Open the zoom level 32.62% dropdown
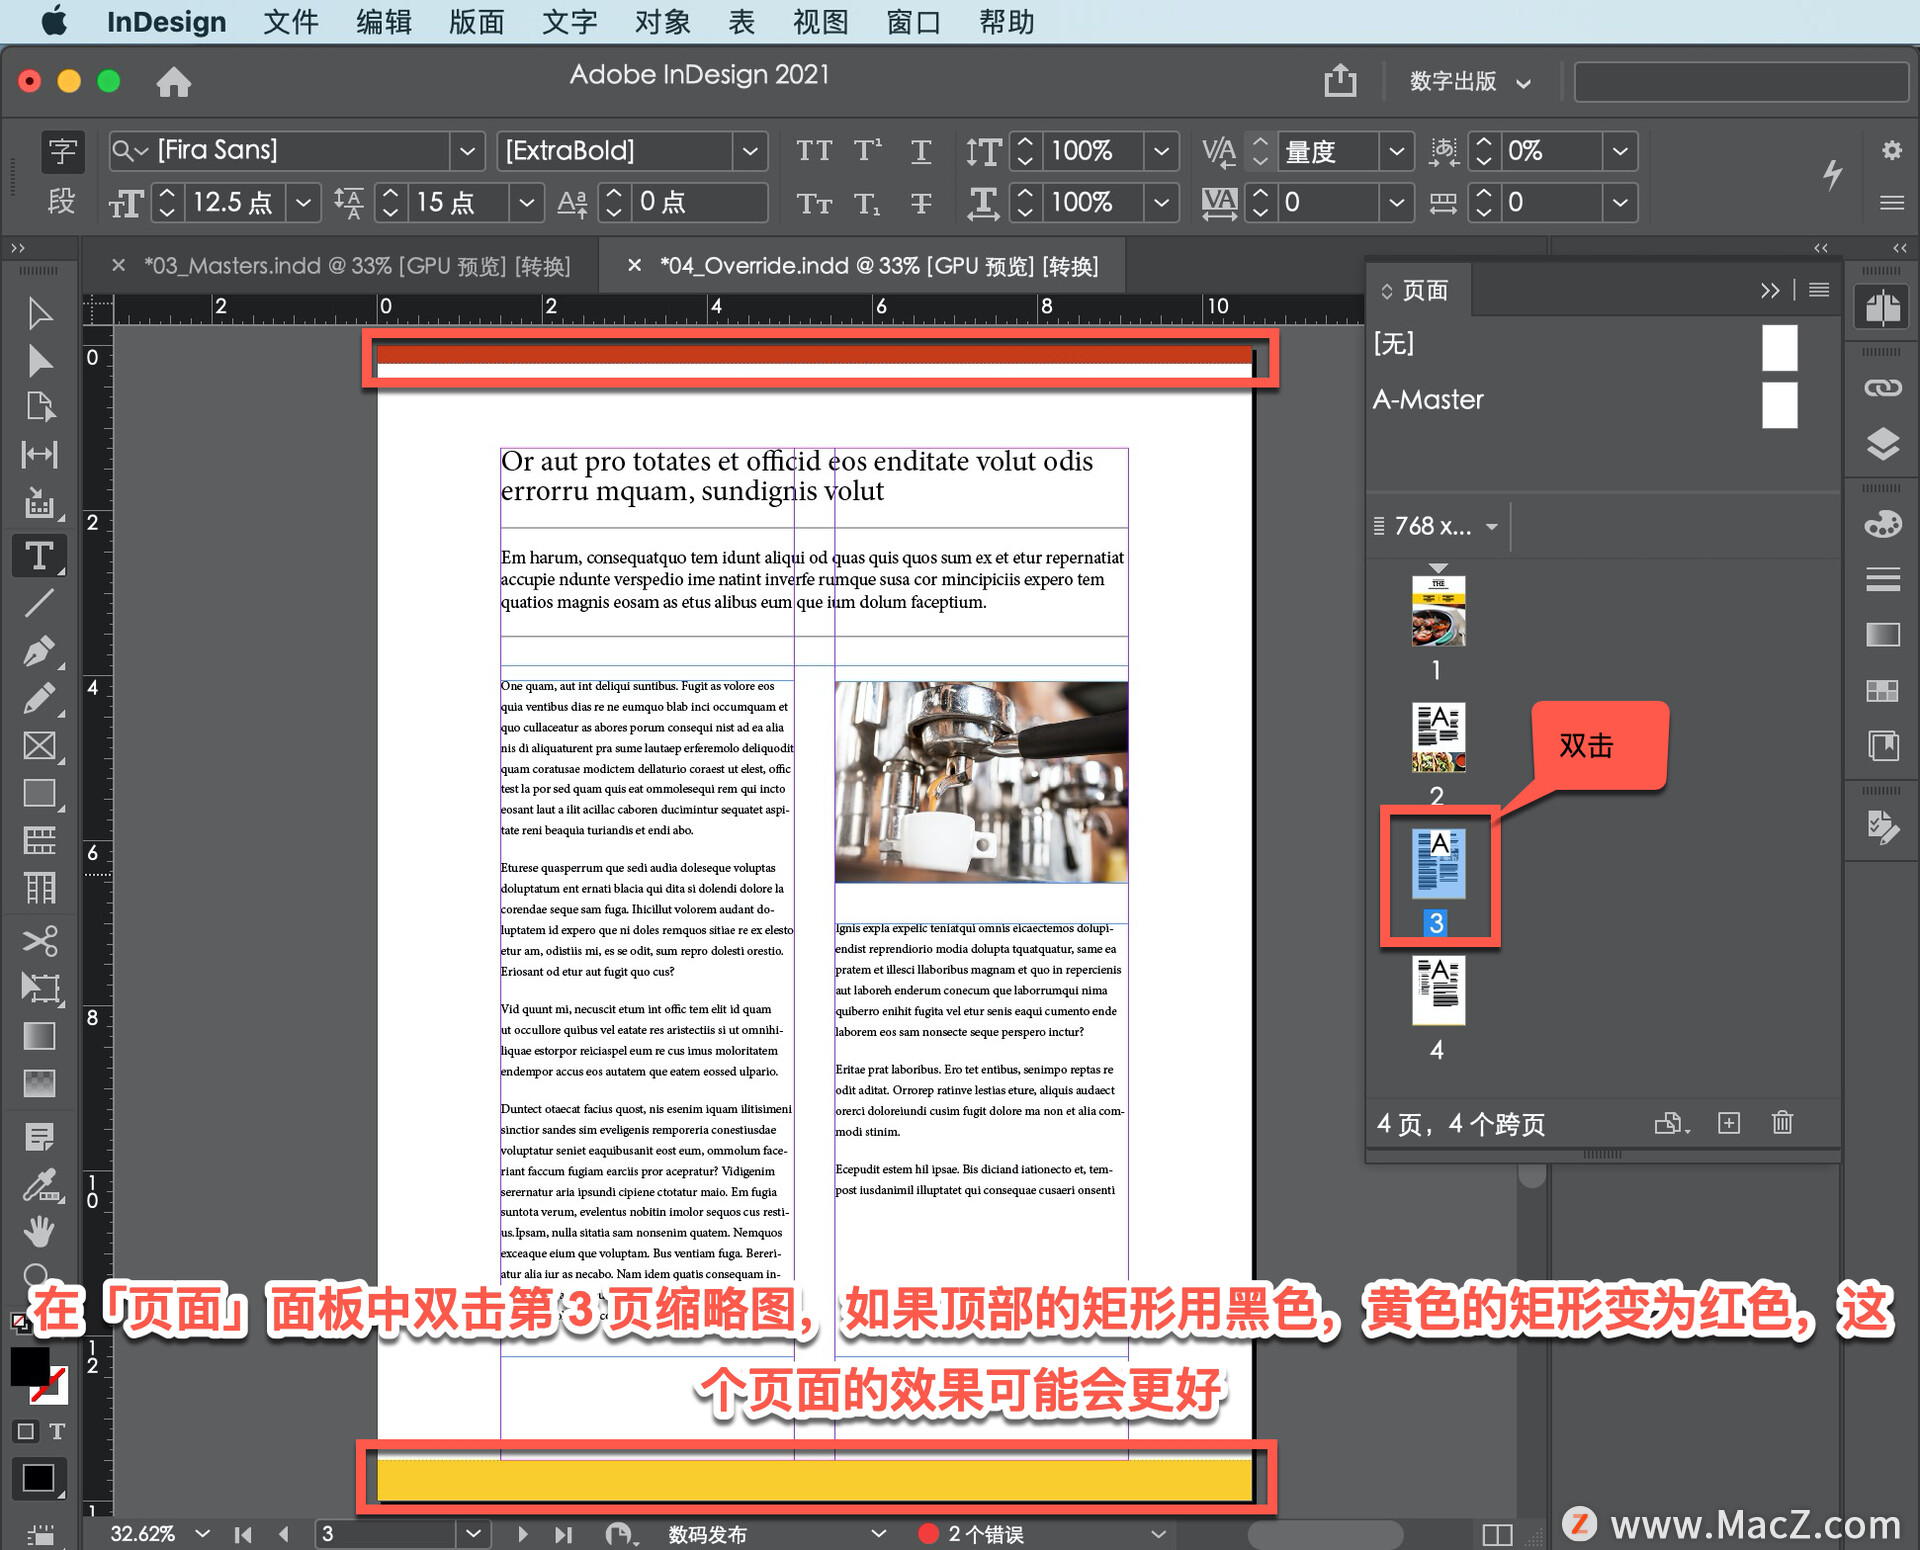 coord(203,1532)
